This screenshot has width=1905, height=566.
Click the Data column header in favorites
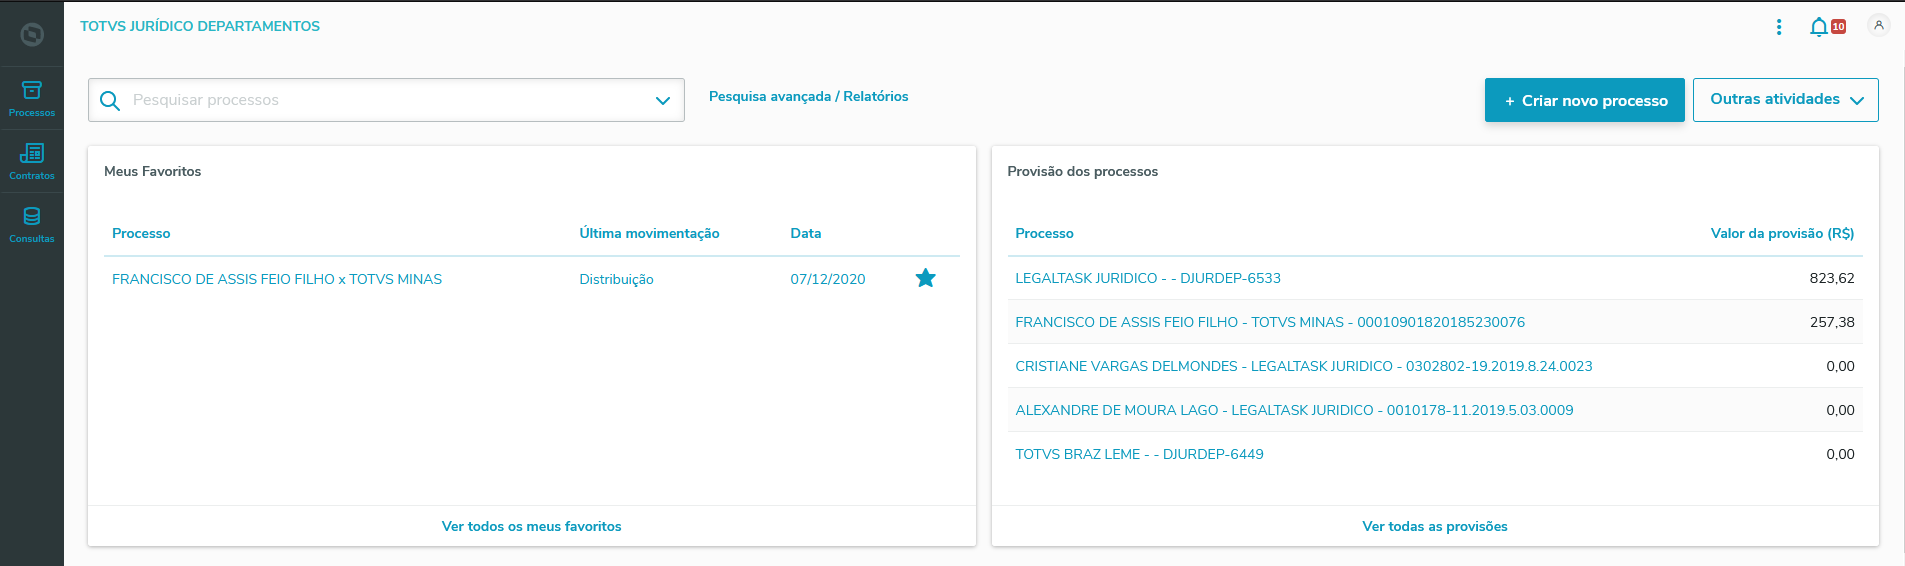pyautogui.click(x=806, y=233)
